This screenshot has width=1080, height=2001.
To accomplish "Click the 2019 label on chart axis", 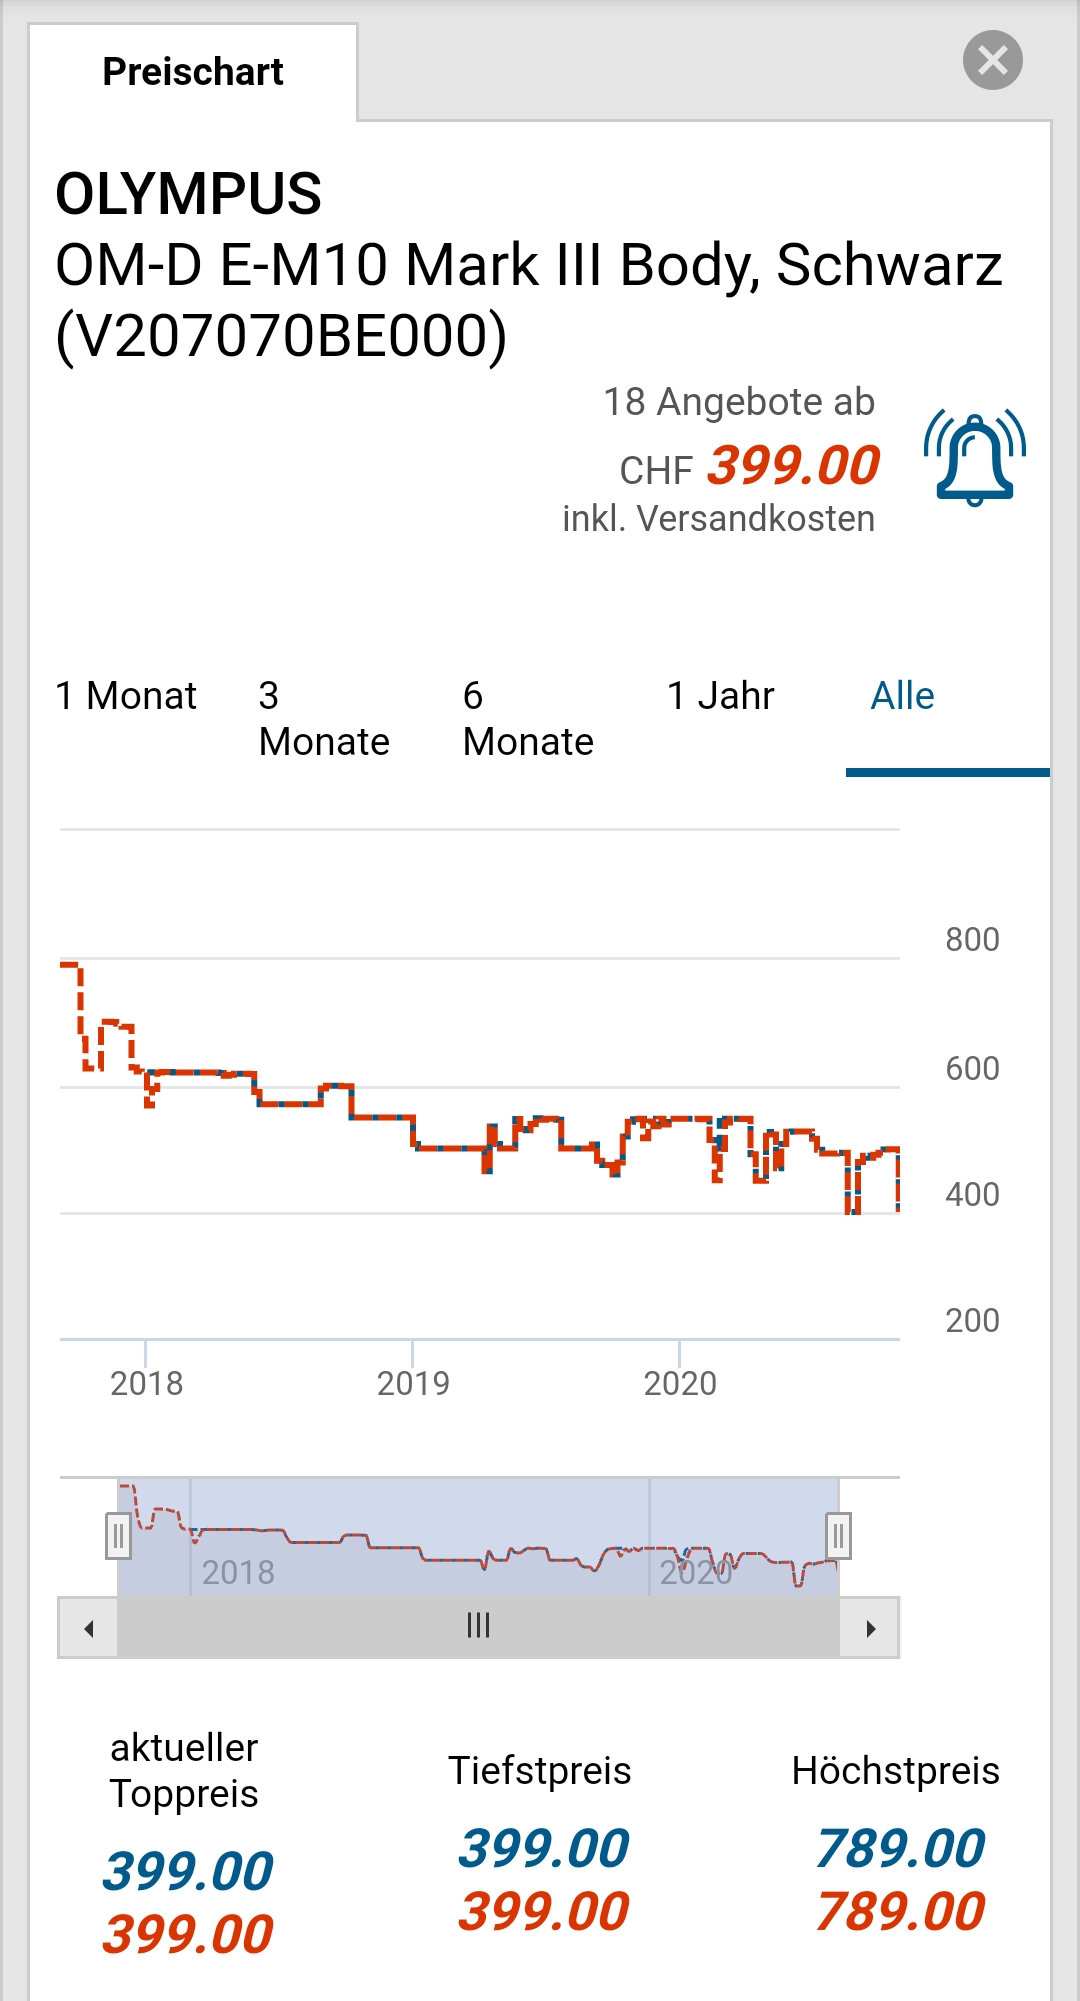I will (x=413, y=1383).
